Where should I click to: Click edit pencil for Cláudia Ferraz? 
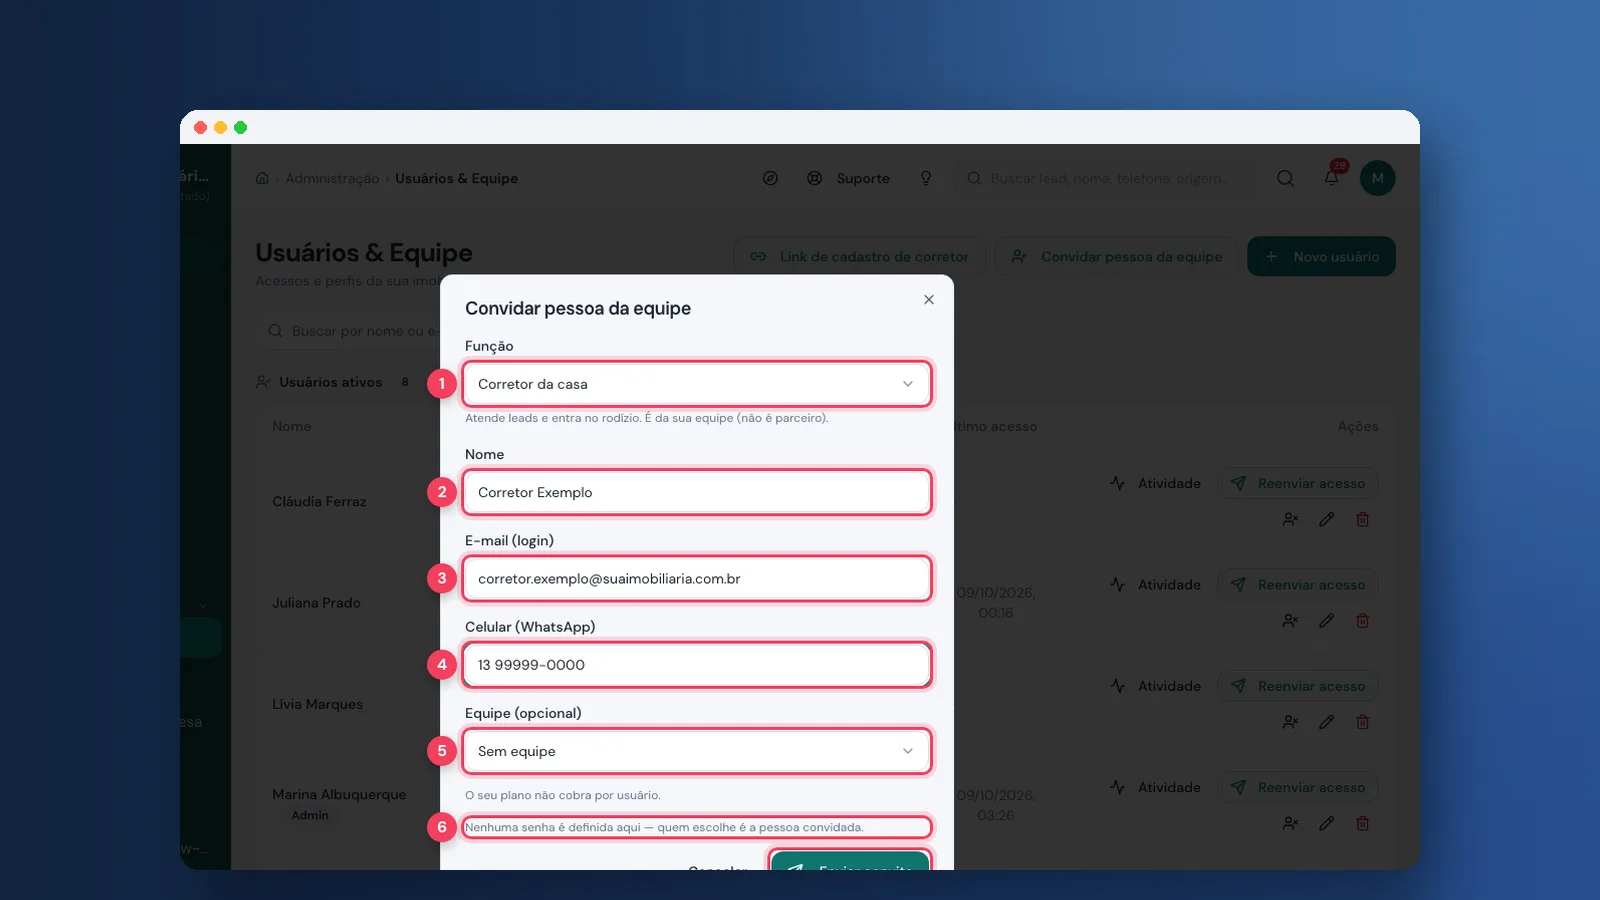pos(1326,519)
